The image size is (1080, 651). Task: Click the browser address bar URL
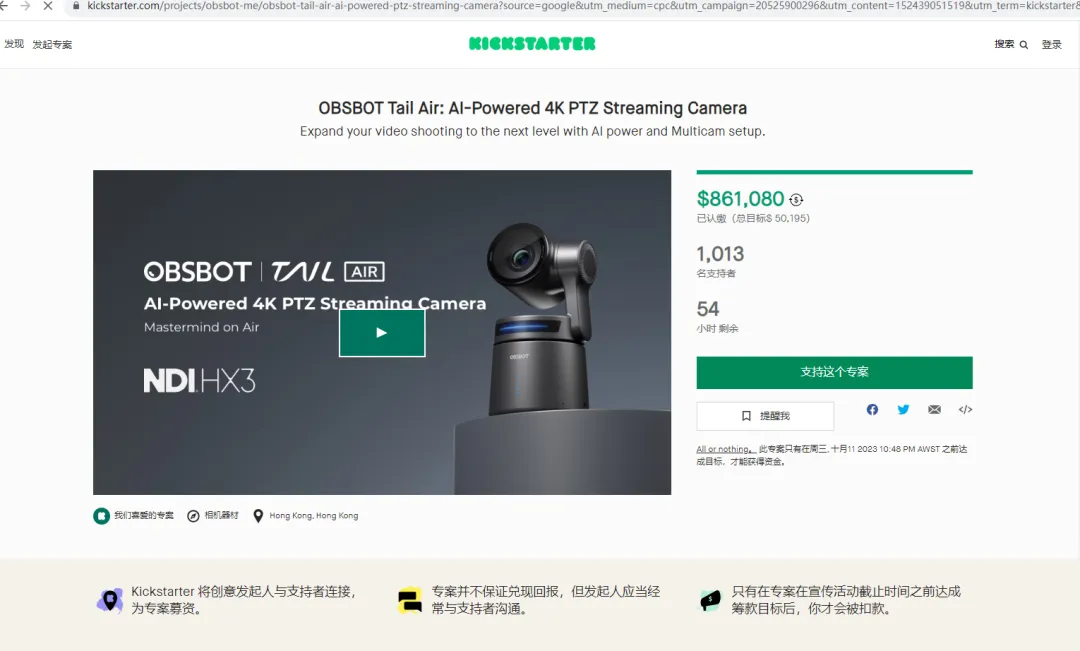579,6
